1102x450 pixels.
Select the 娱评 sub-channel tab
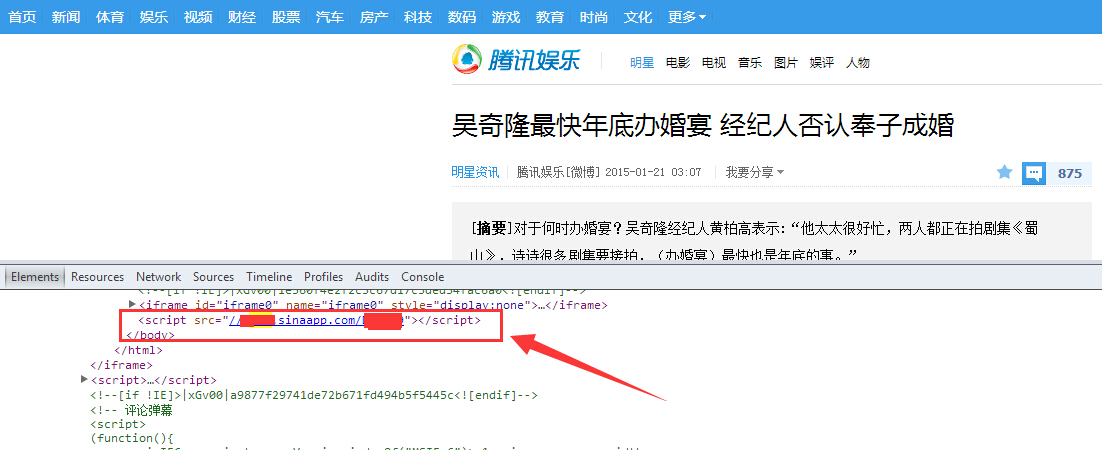pos(821,63)
